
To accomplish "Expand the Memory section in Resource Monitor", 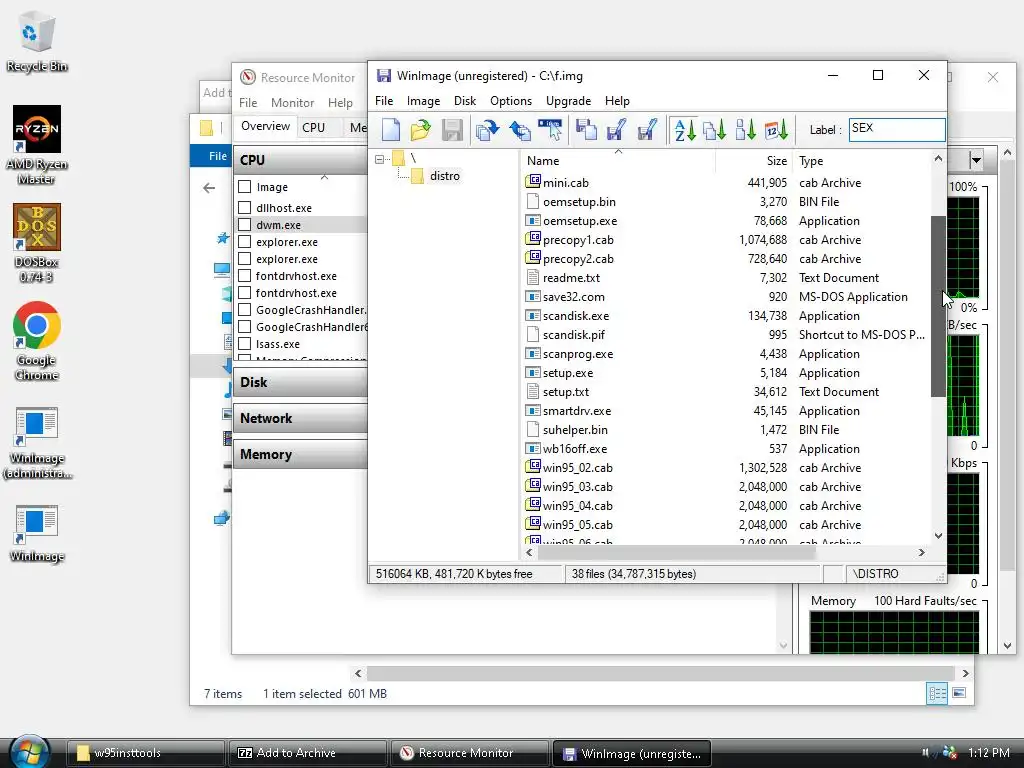I will (x=300, y=454).
